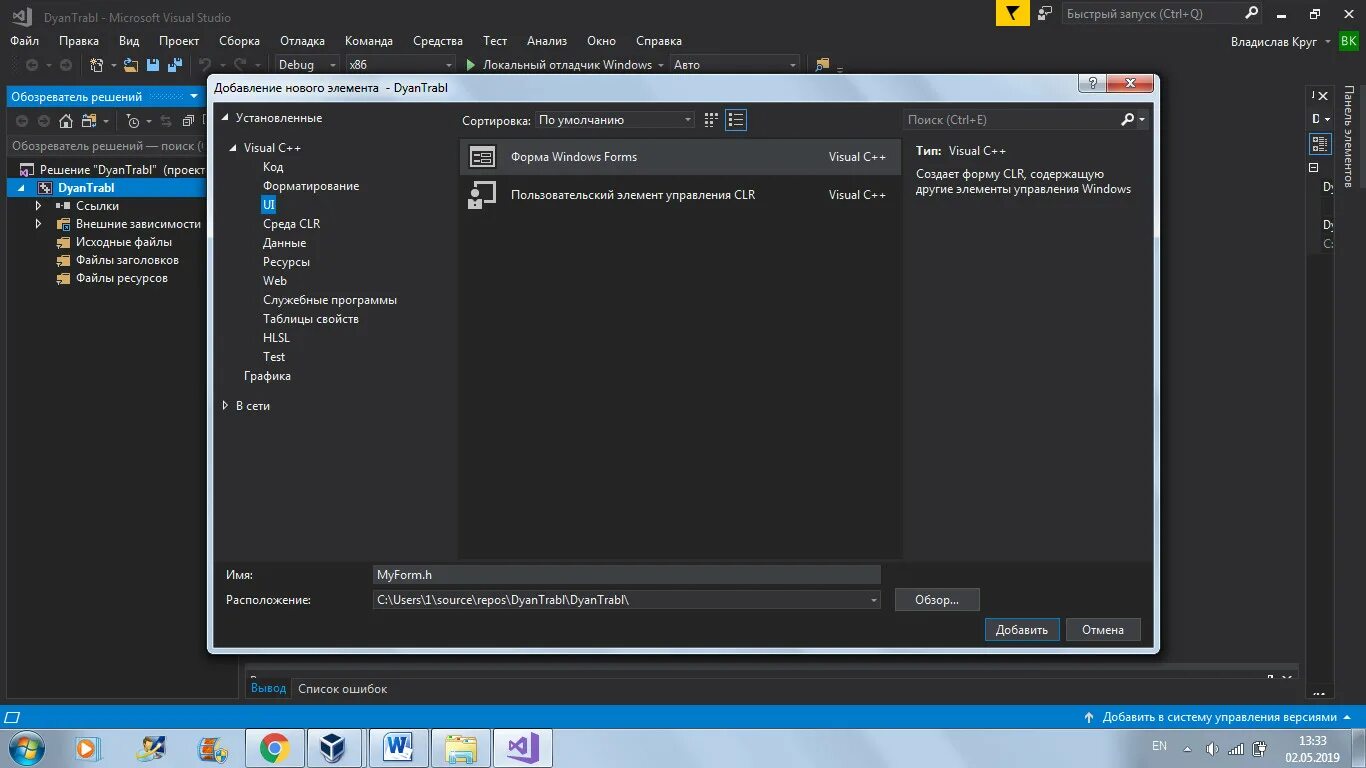Viewport: 1366px width, 768px height.
Task: Switch dialog list to small icons view
Action: click(x=736, y=120)
